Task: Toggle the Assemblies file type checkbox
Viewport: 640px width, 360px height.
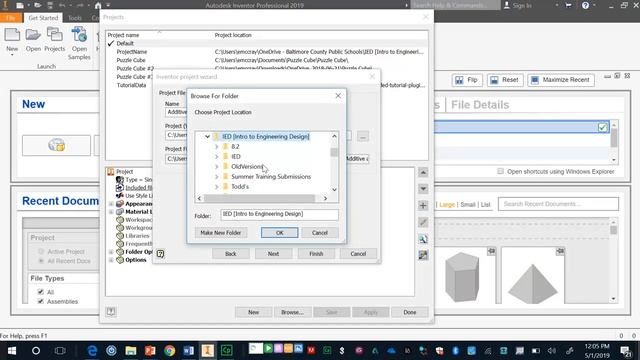Action: point(40,301)
